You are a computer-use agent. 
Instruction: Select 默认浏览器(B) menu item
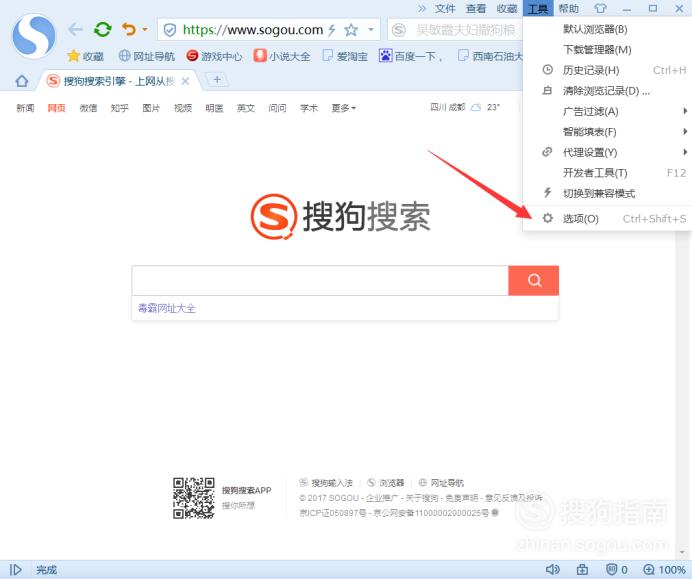(607, 29)
